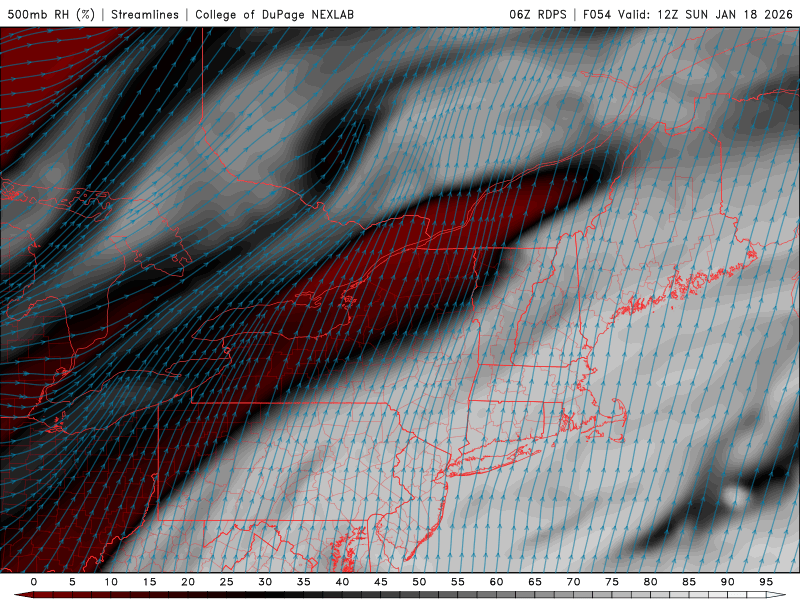Click the colorbar label "40"
This screenshot has height=600, width=800.
342,582
